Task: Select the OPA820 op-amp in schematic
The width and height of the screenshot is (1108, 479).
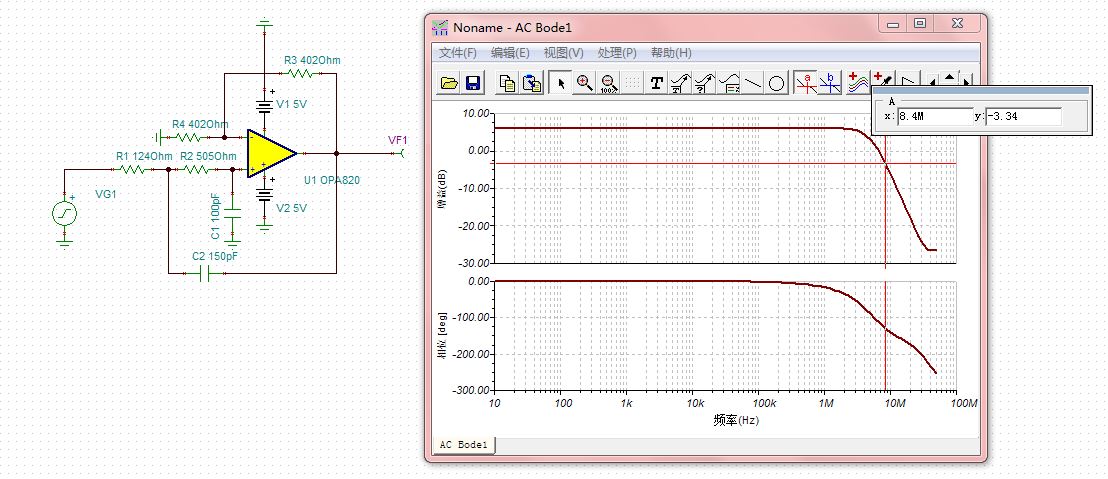Action: click(x=272, y=153)
